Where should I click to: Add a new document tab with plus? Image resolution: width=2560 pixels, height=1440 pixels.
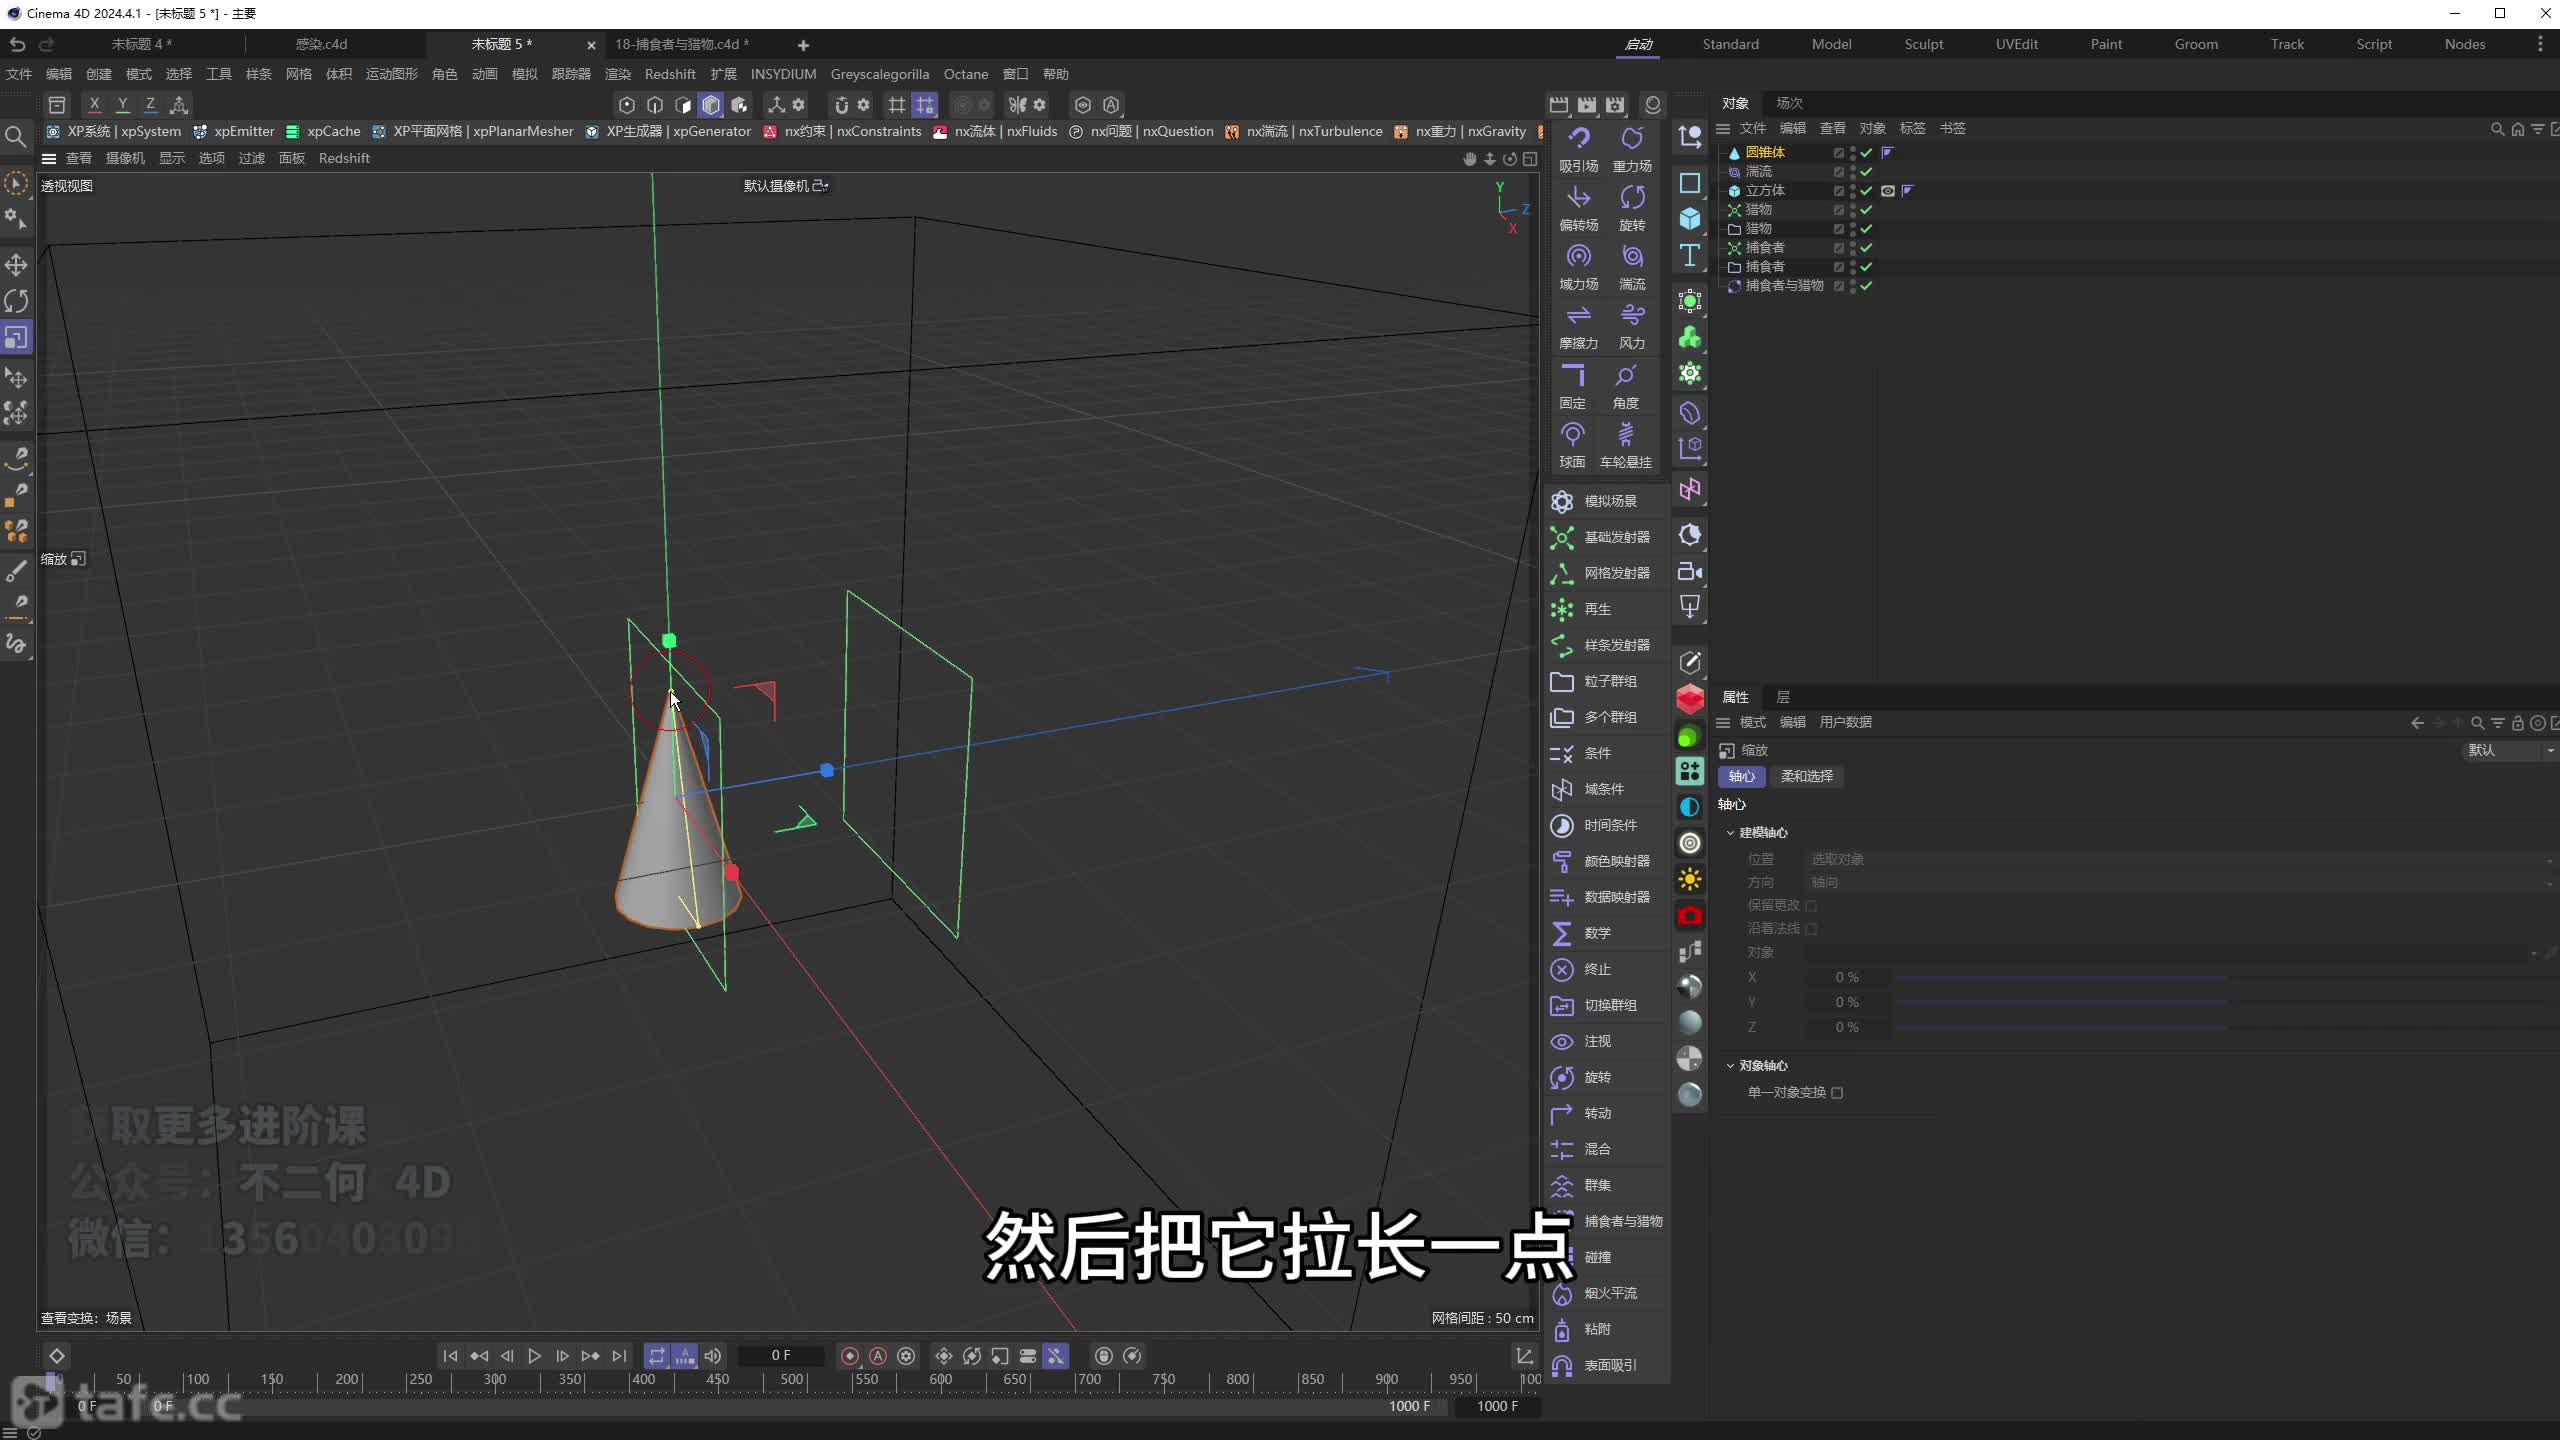tap(803, 45)
